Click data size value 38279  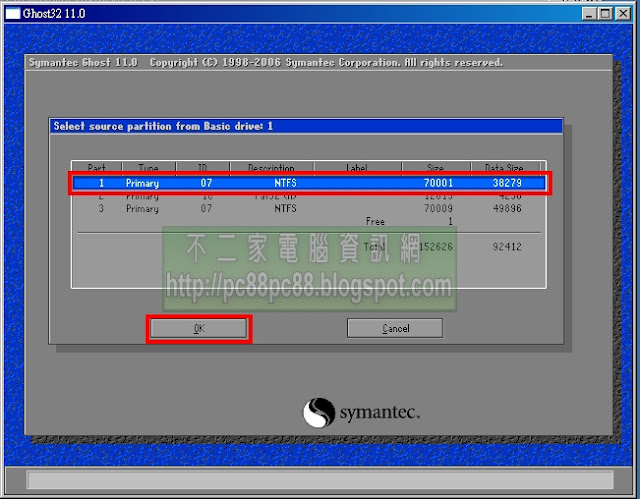(507, 183)
